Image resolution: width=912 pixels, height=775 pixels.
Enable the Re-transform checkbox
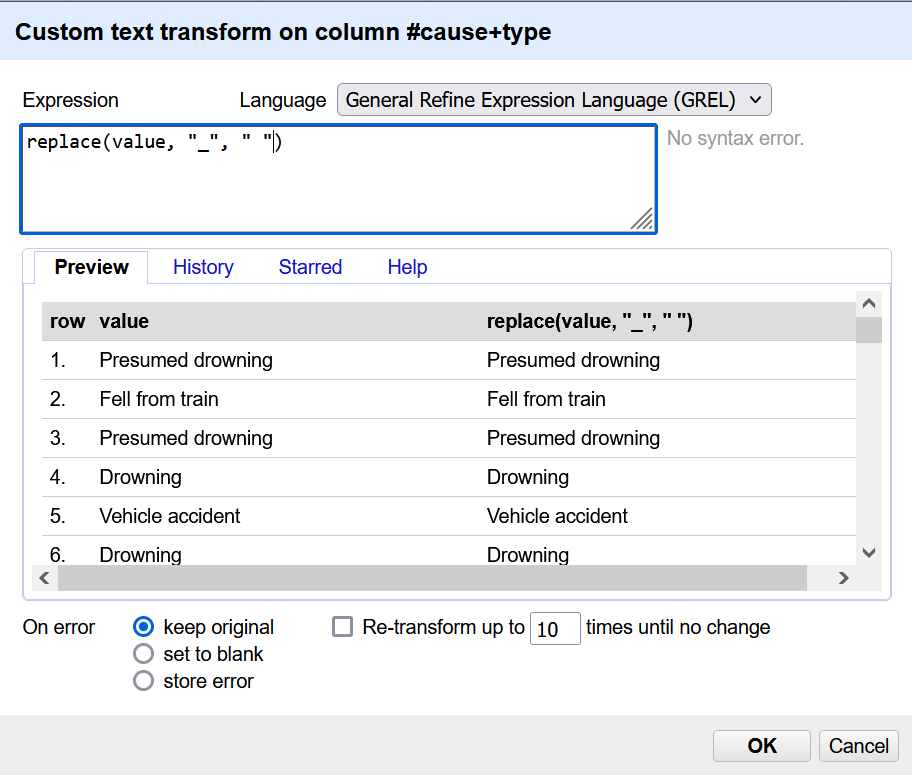click(x=343, y=627)
